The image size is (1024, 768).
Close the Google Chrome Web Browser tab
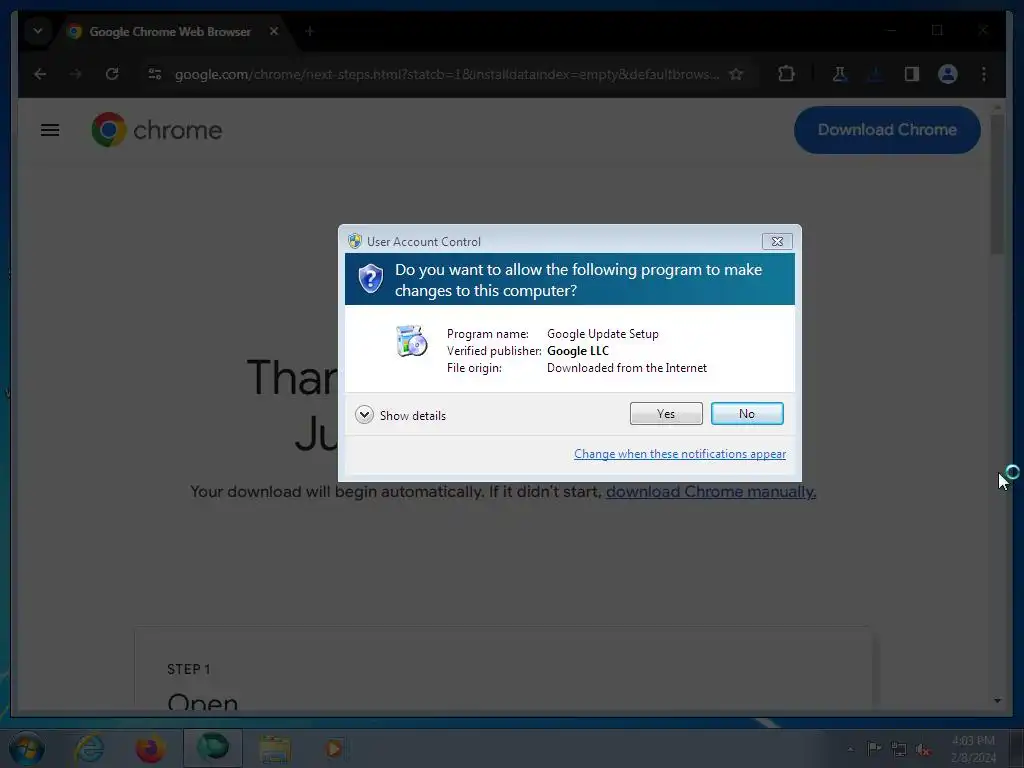tap(274, 31)
